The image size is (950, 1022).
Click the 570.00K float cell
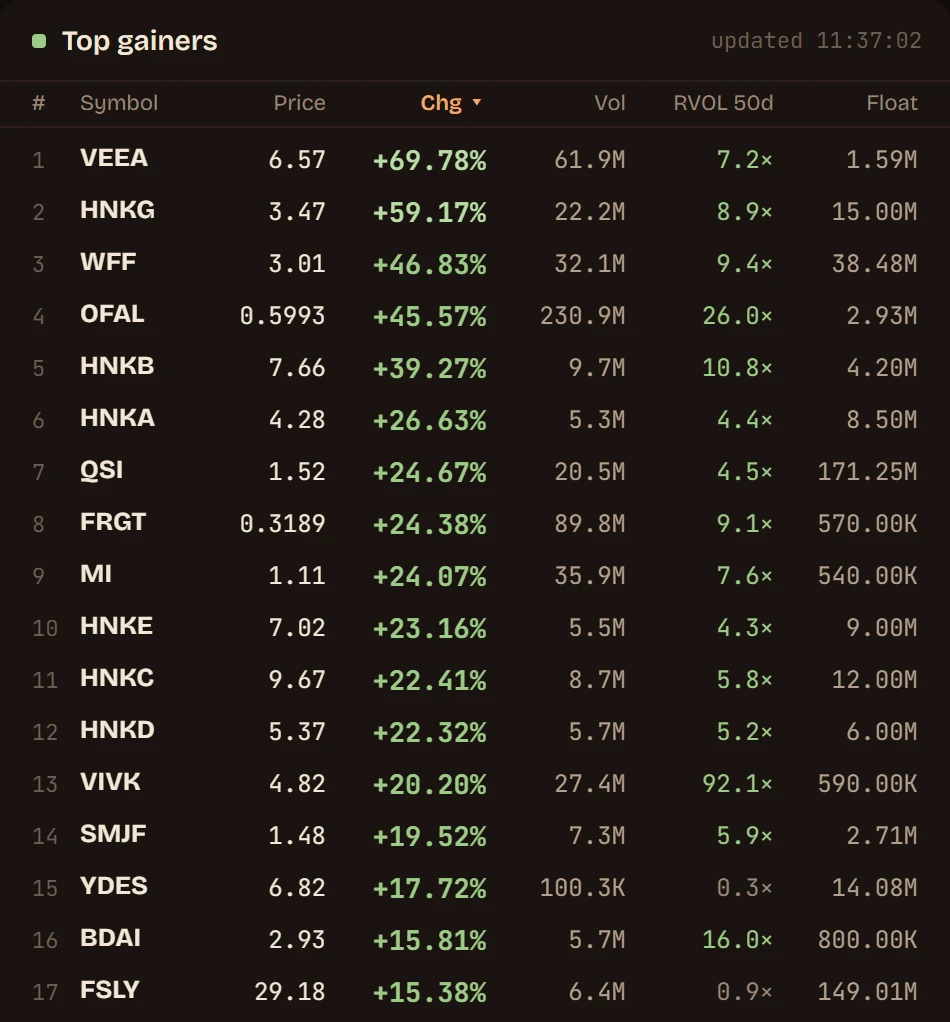pyautogui.click(x=867, y=524)
